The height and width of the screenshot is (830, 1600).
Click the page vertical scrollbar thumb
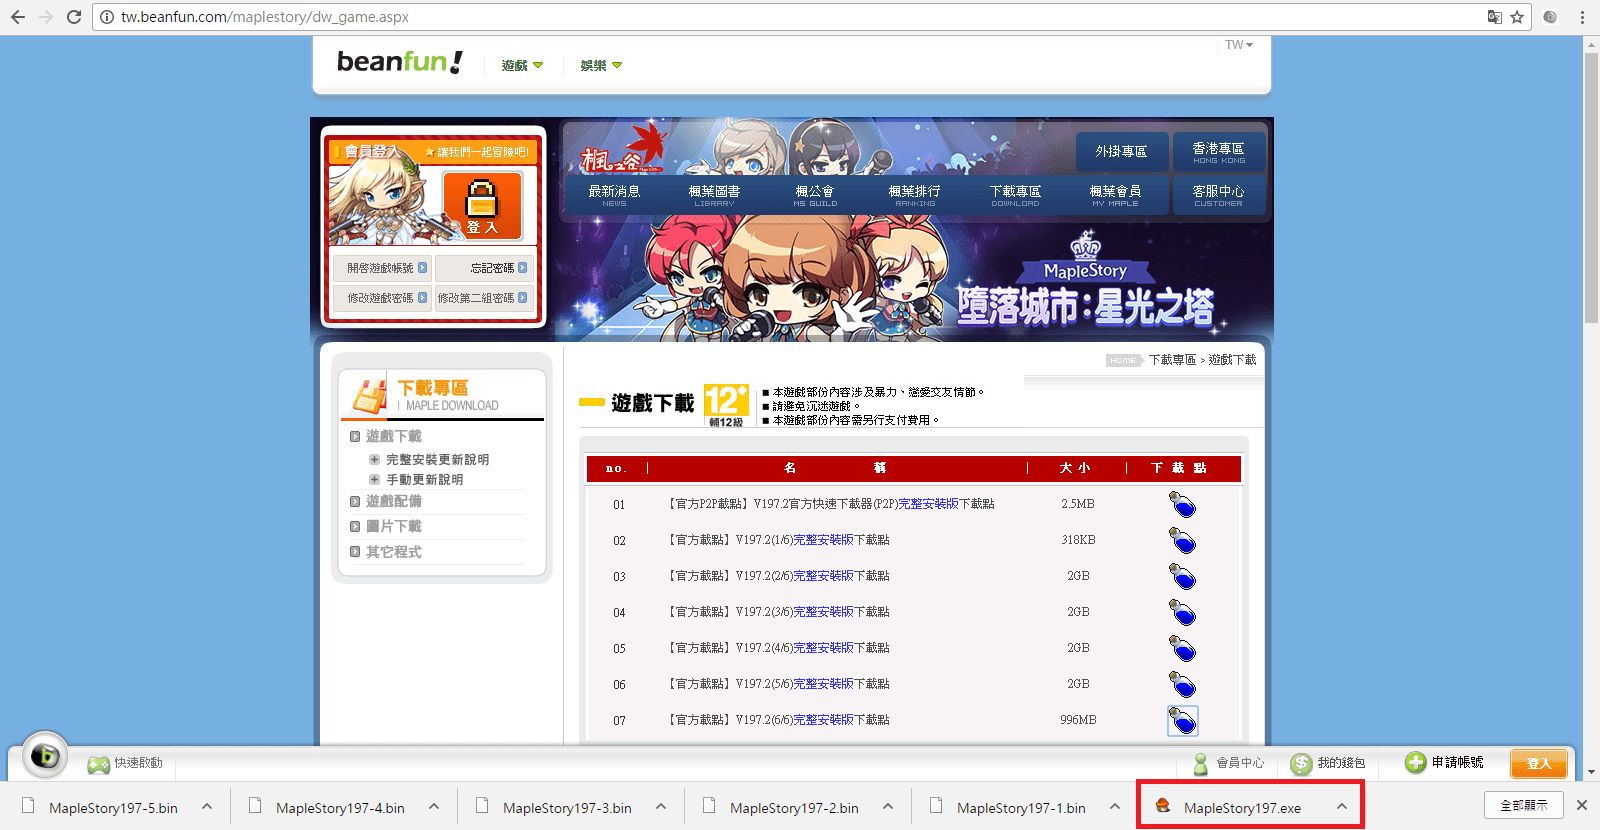pos(1591,188)
